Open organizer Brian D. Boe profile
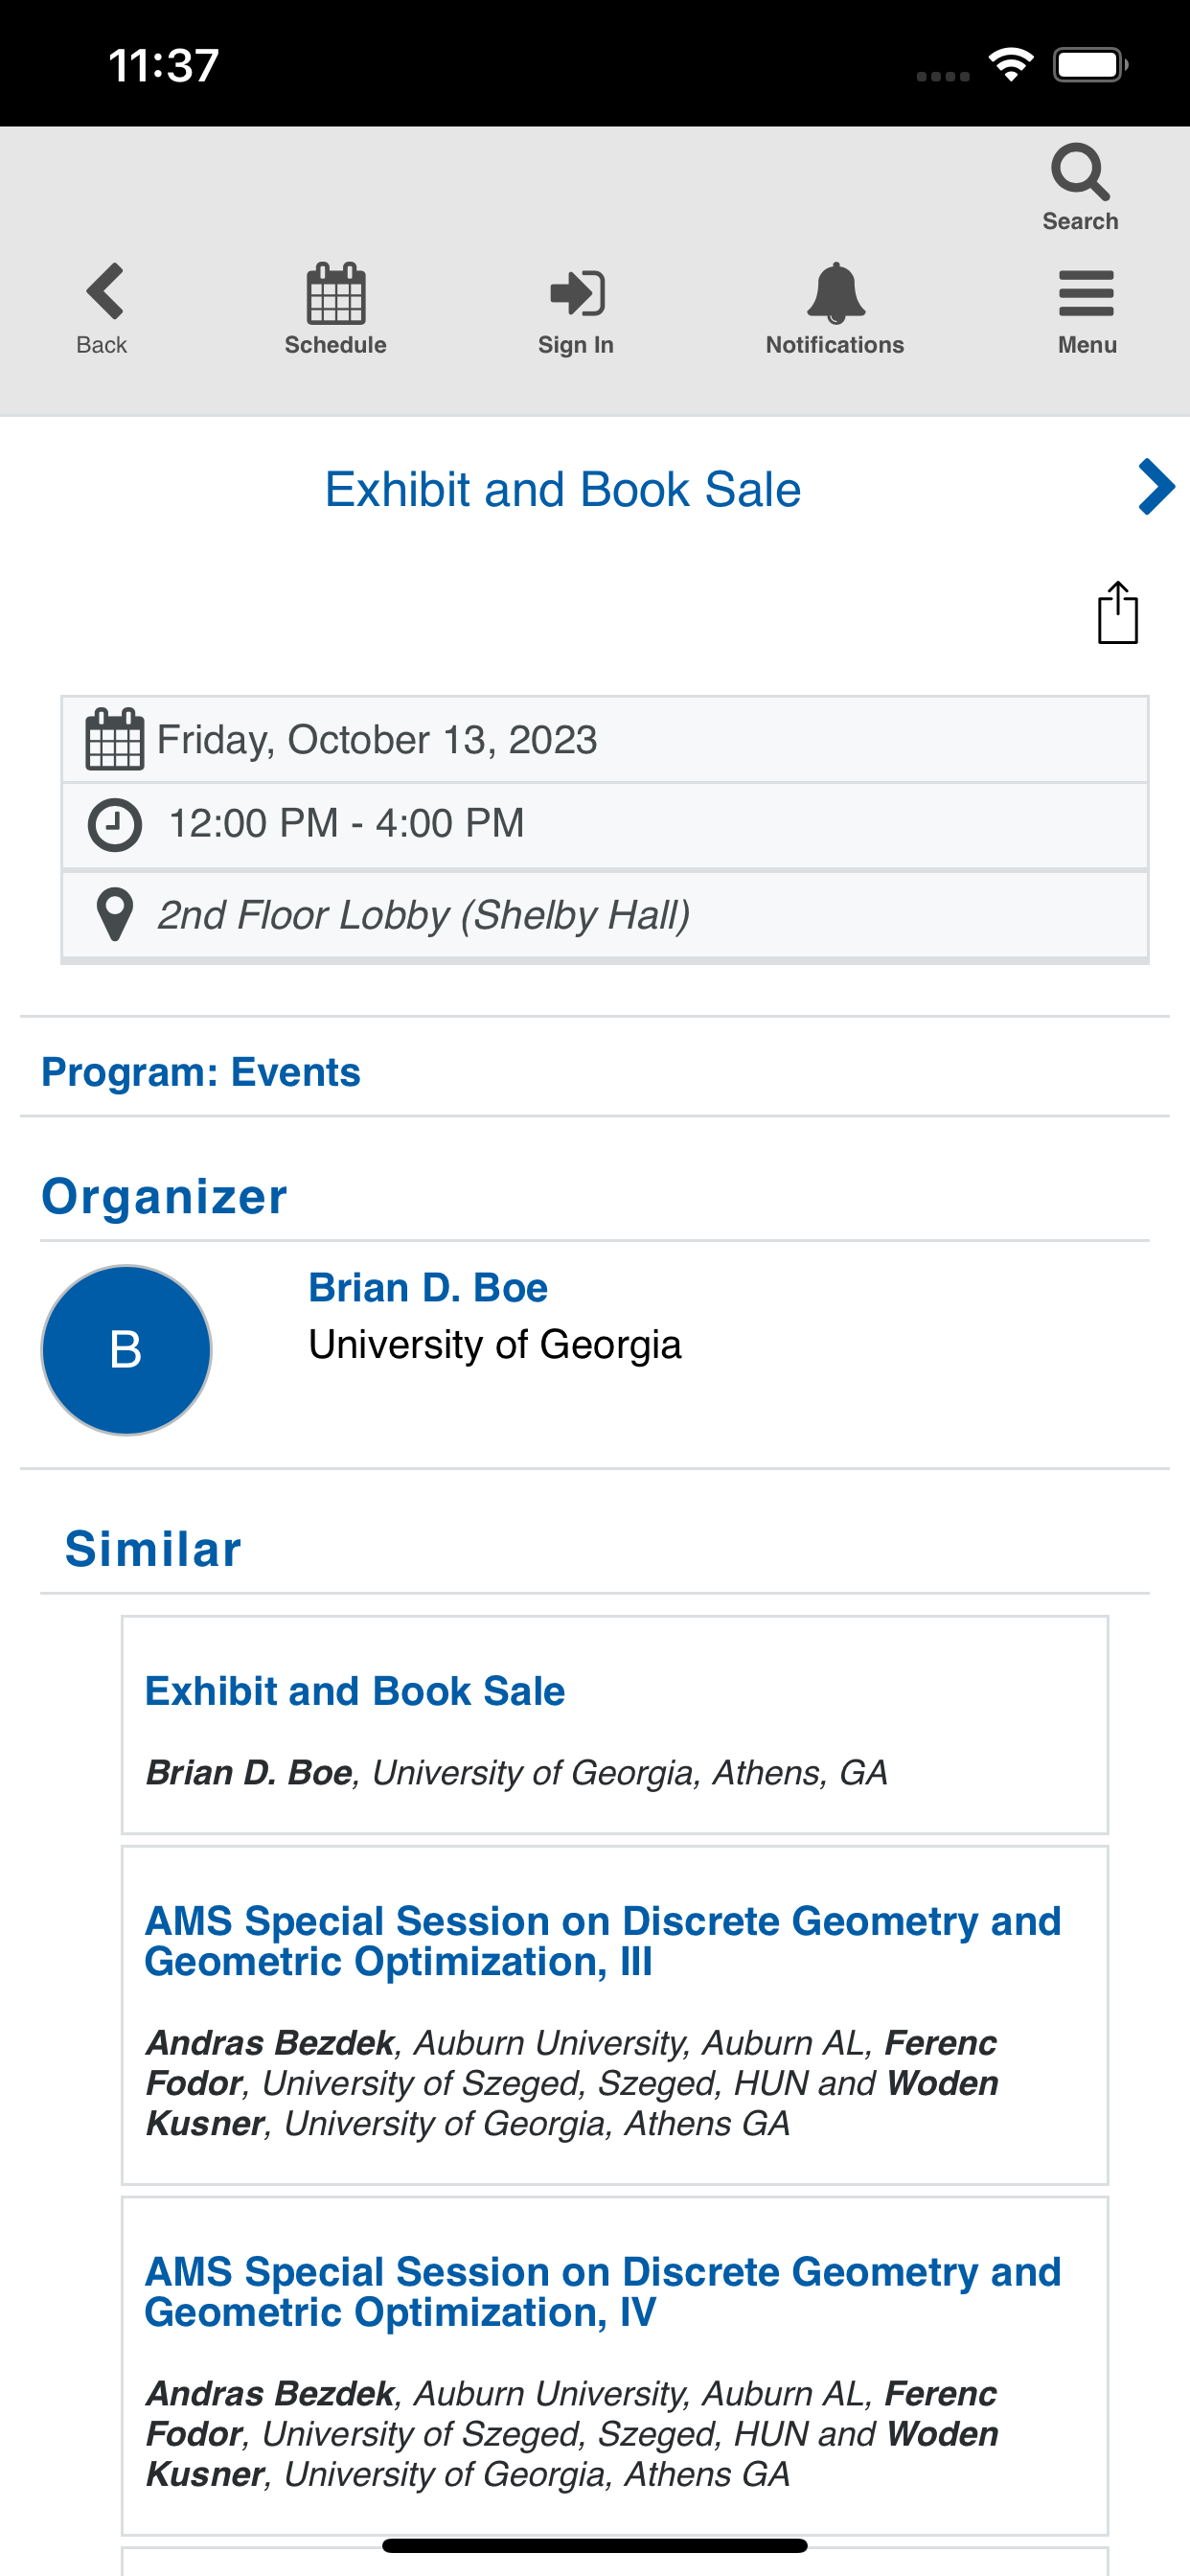The height and width of the screenshot is (2576, 1190). click(428, 1288)
